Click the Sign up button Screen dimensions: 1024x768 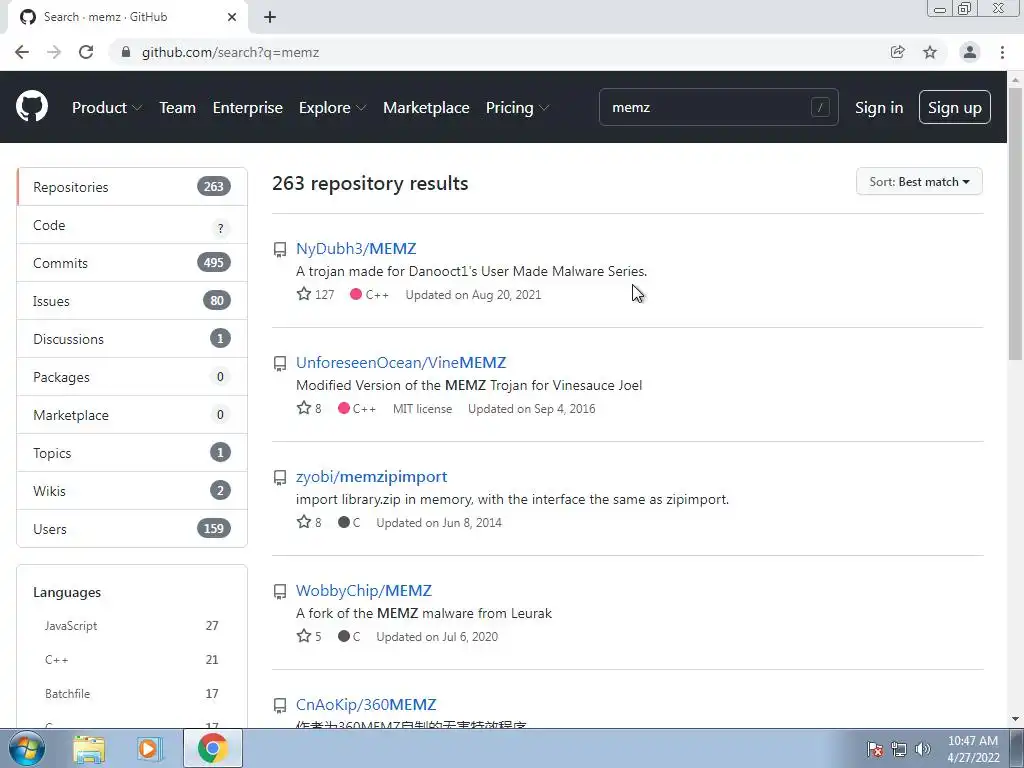(x=955, y=107)
